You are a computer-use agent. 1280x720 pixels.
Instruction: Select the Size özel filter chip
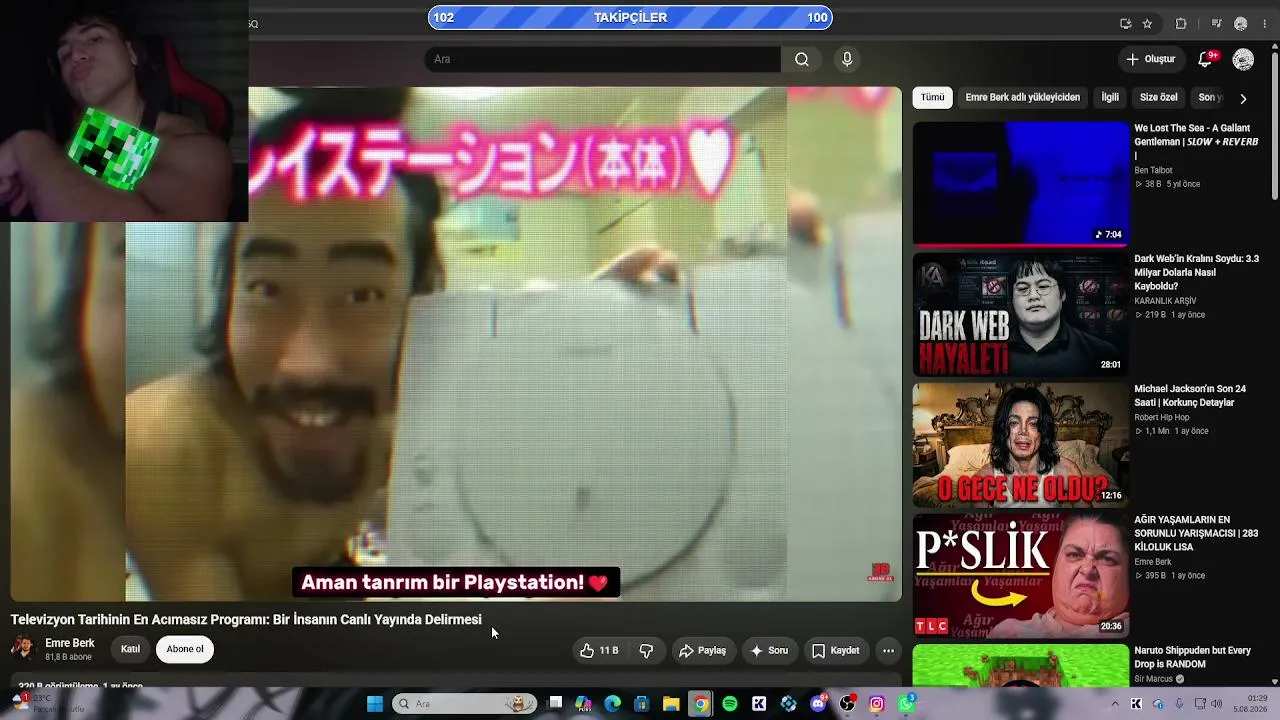[x=1159, y=98]
